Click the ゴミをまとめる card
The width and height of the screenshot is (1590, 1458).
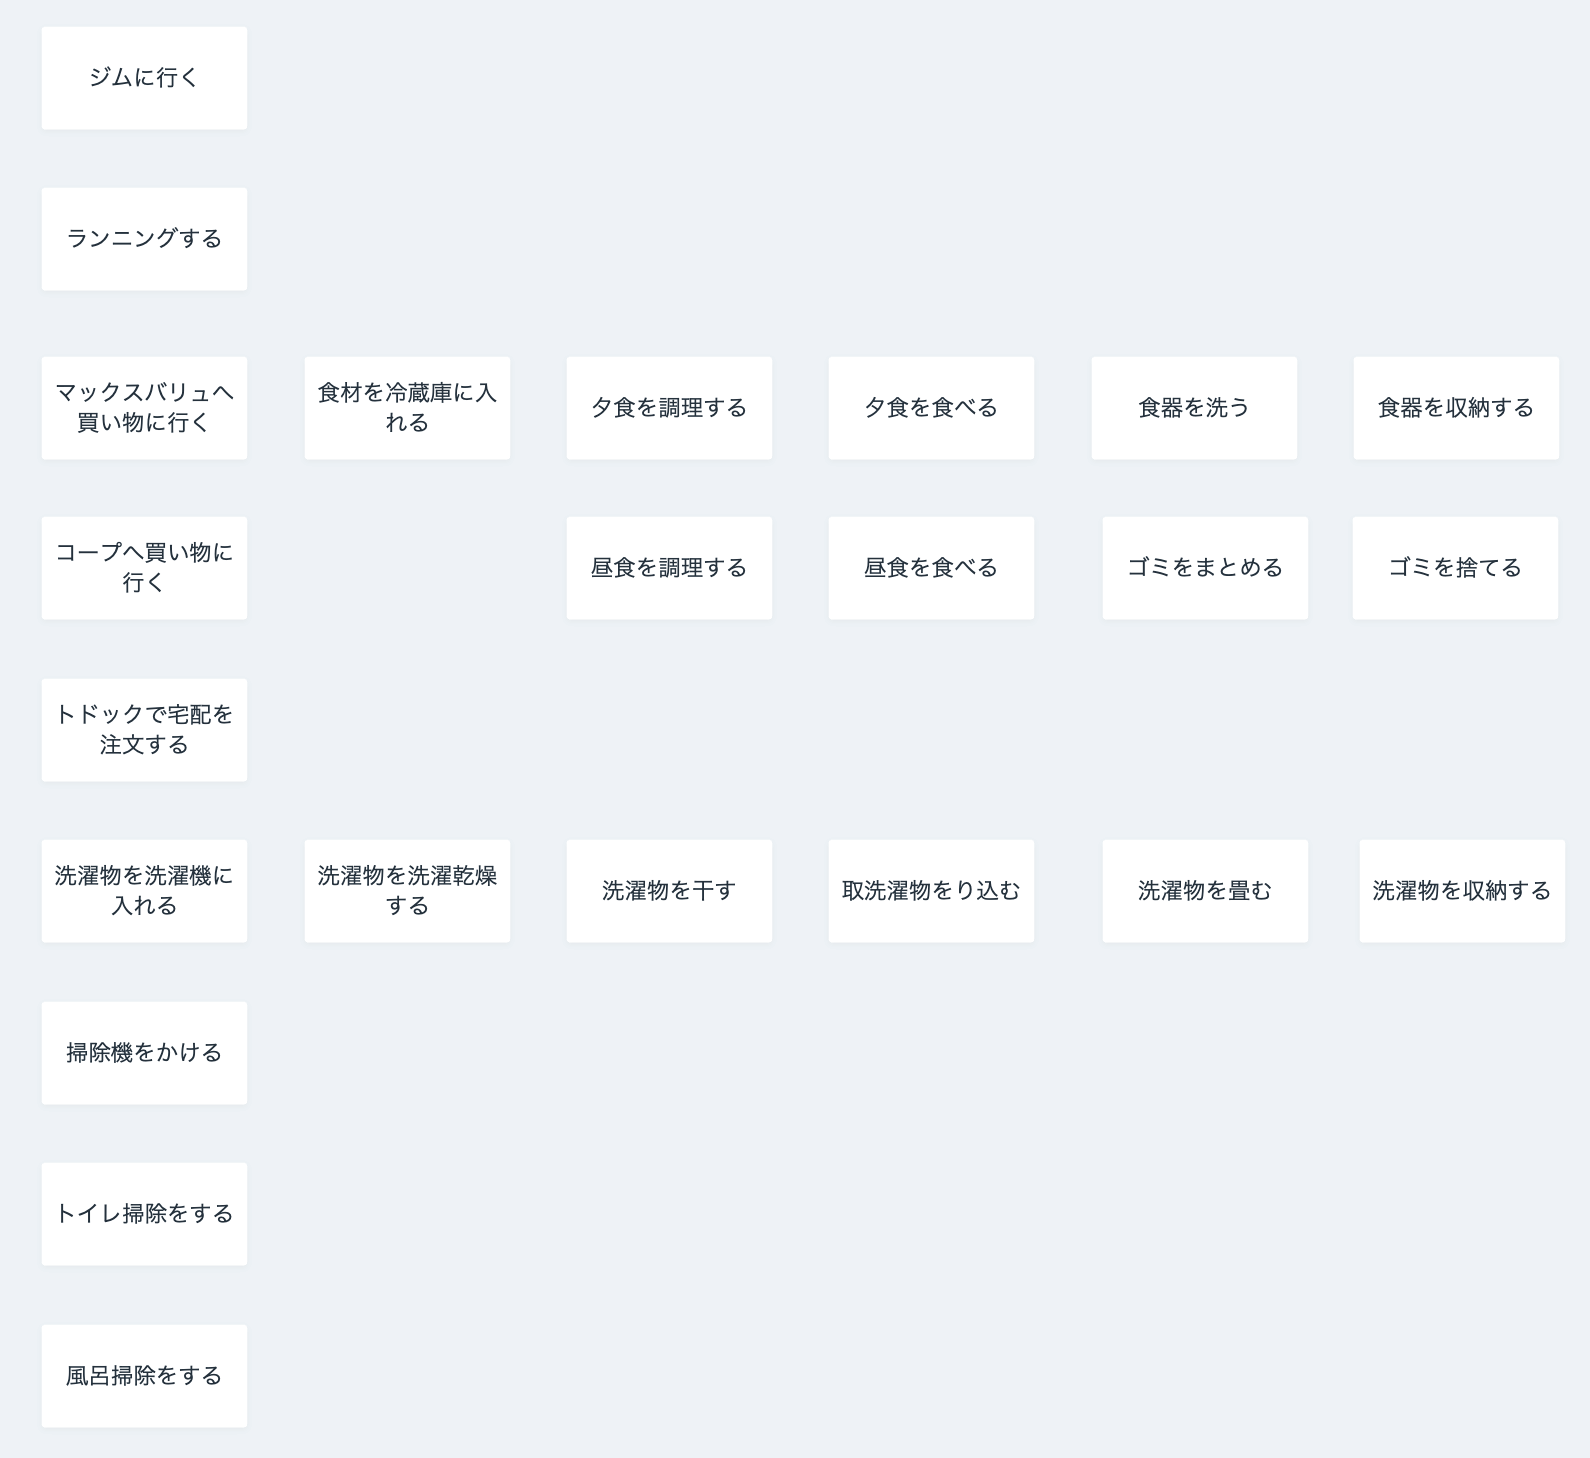point(1205,568)
